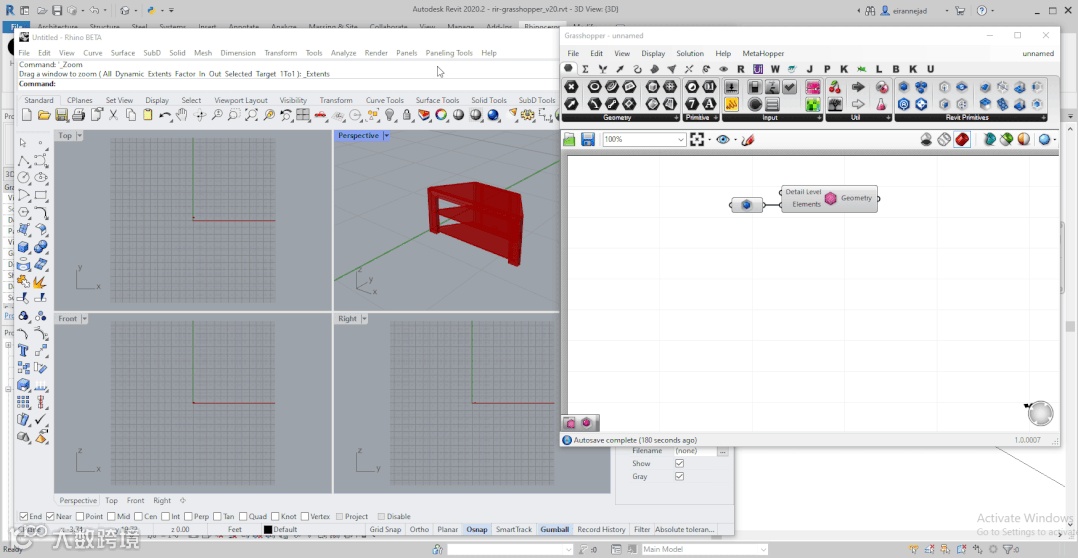This screenshot has height=558, width=1078.
Task: Uncheck the Gray checkbox in properties panel
Action: click(679, 477)
